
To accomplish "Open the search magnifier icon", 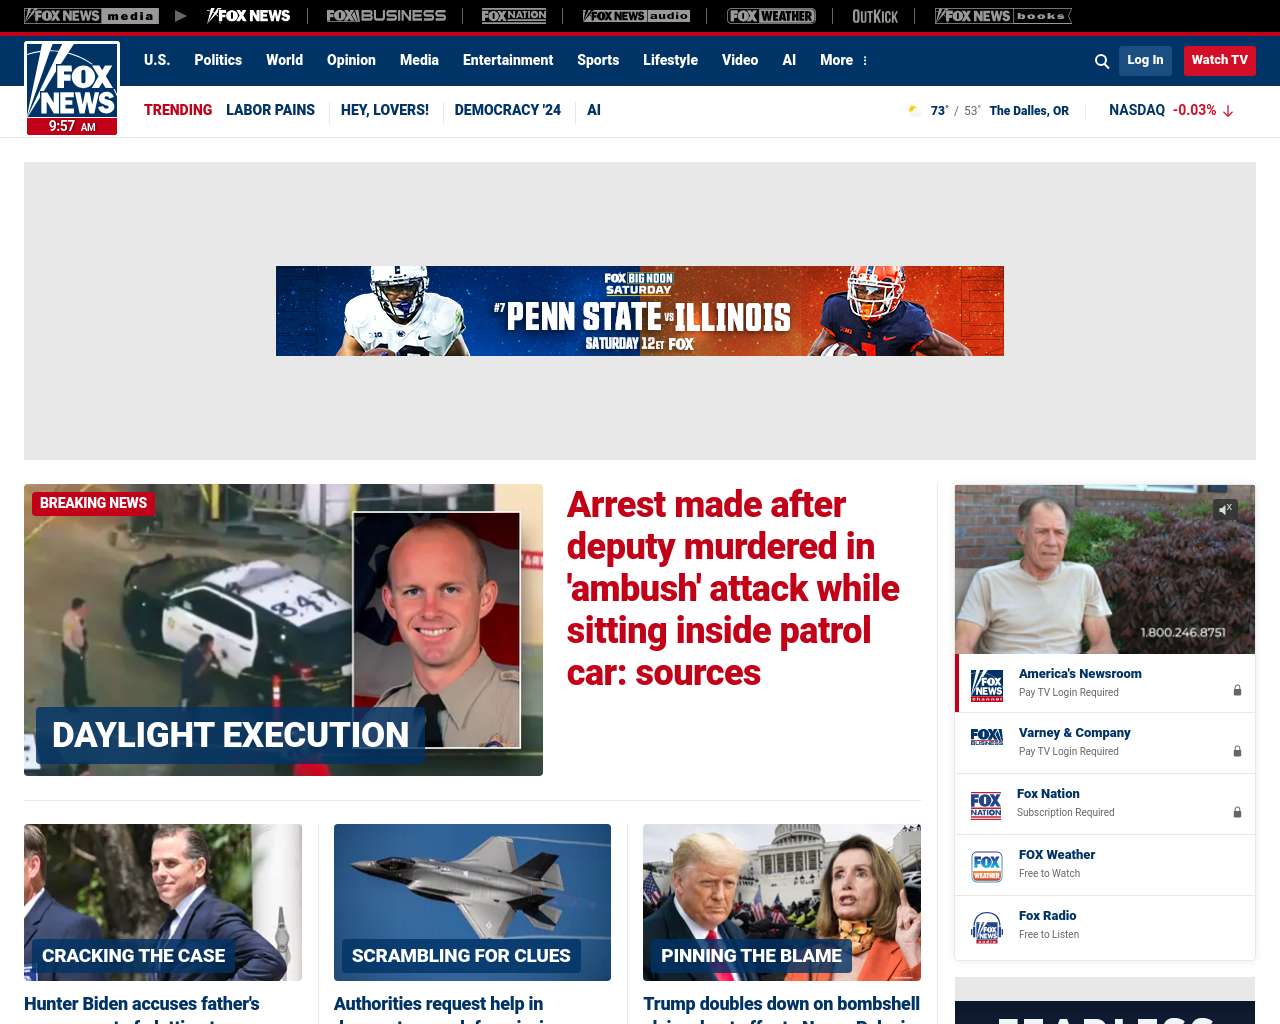I will pyautogui.click(x=1102, y=61).
